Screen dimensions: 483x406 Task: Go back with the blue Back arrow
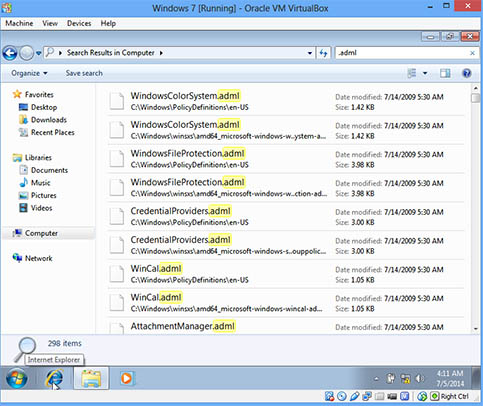(x=10, y=53)
